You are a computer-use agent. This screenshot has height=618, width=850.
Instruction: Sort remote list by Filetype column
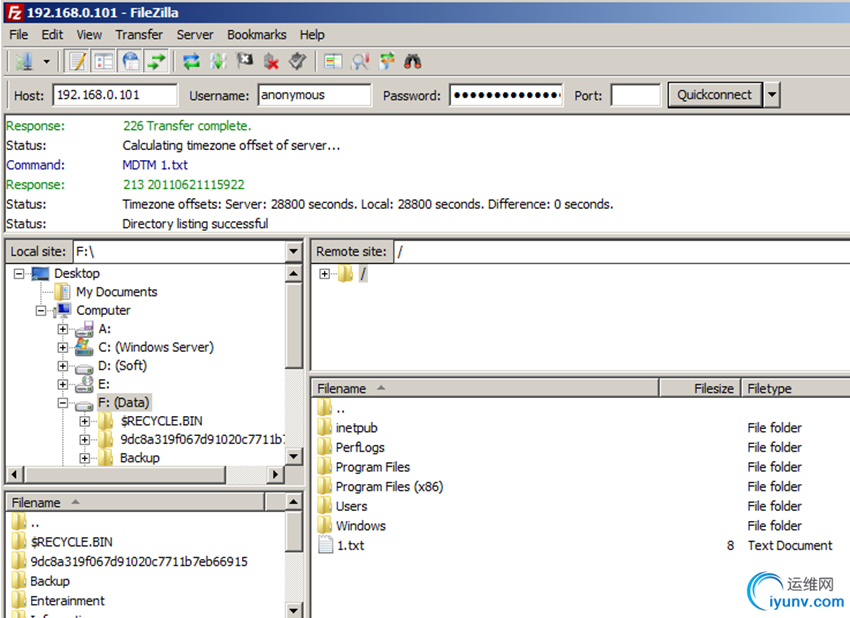click(x=796, y=388)
